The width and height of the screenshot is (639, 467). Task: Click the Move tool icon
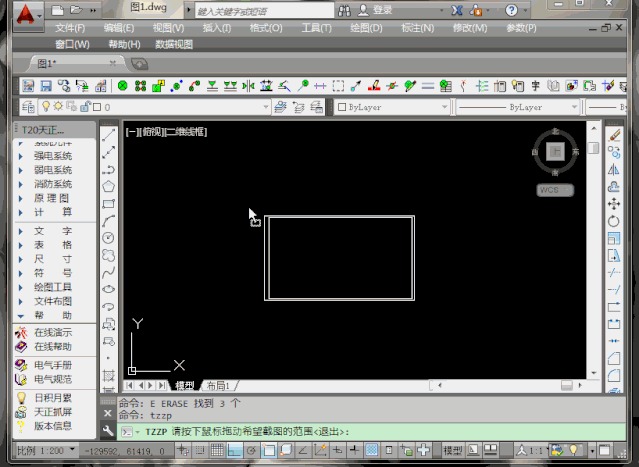(614, 204)
